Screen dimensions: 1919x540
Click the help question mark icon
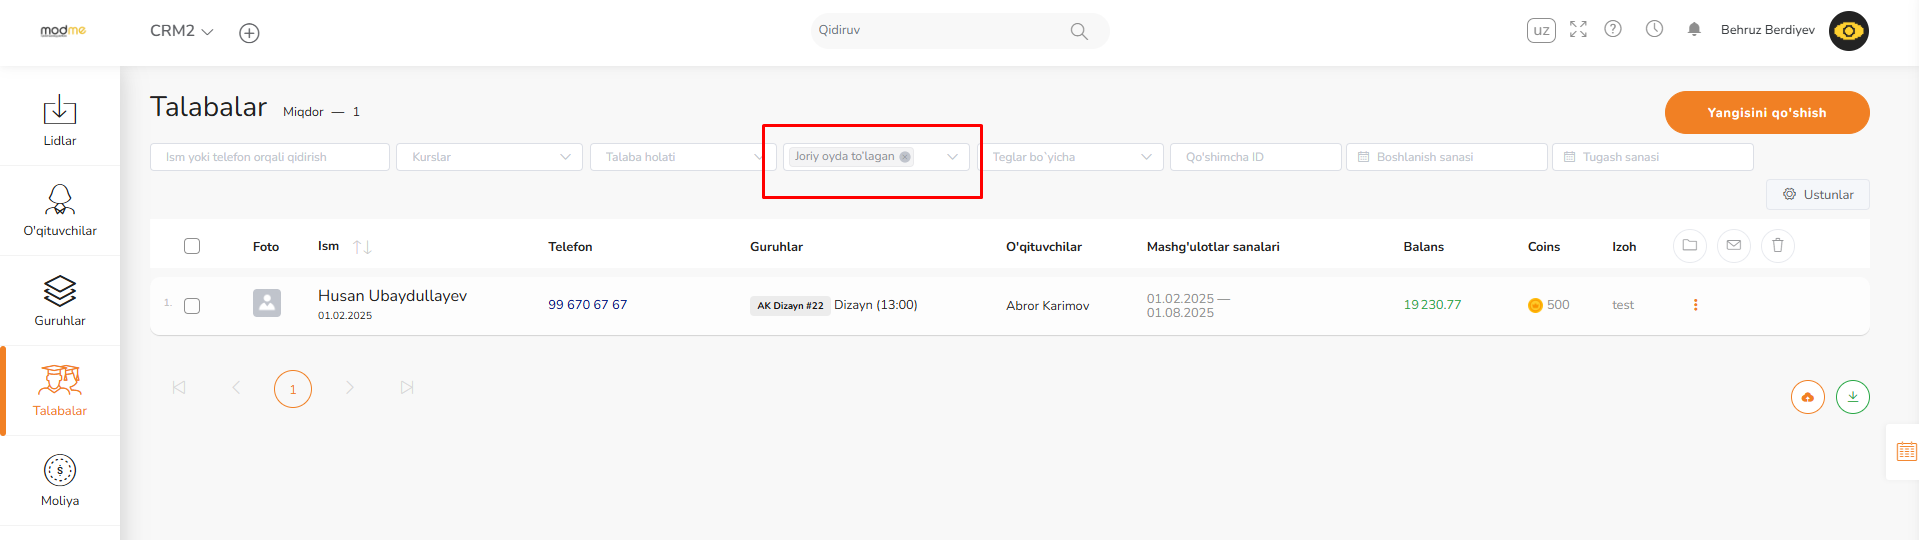tap(1613, 29)
